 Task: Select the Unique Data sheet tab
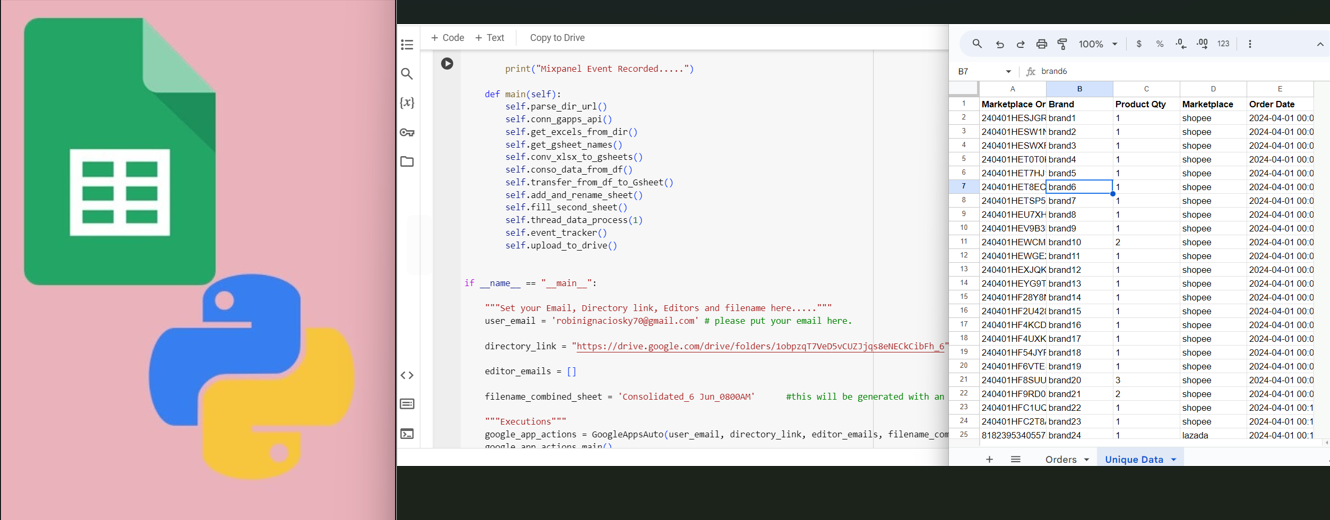[x=1133, y=460]
